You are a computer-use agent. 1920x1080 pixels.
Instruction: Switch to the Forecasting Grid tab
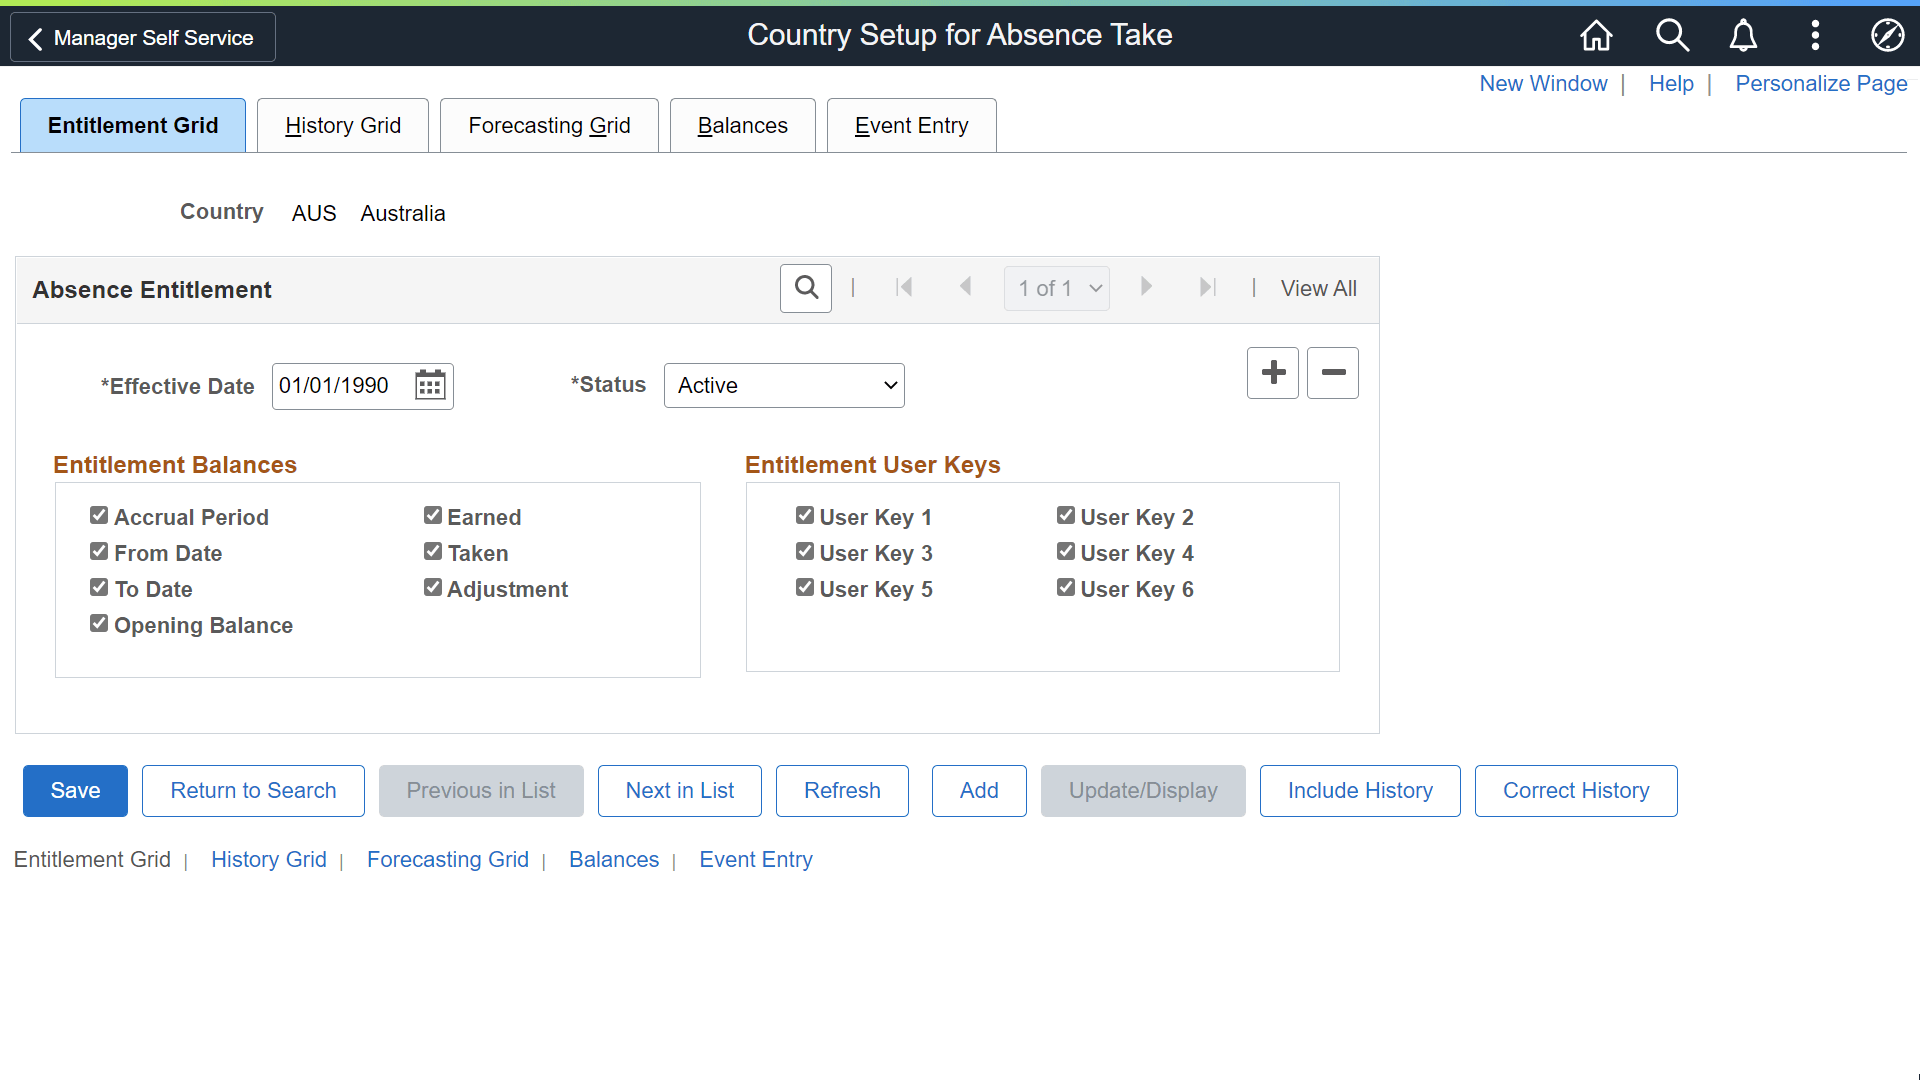click(x=549, y=126)
